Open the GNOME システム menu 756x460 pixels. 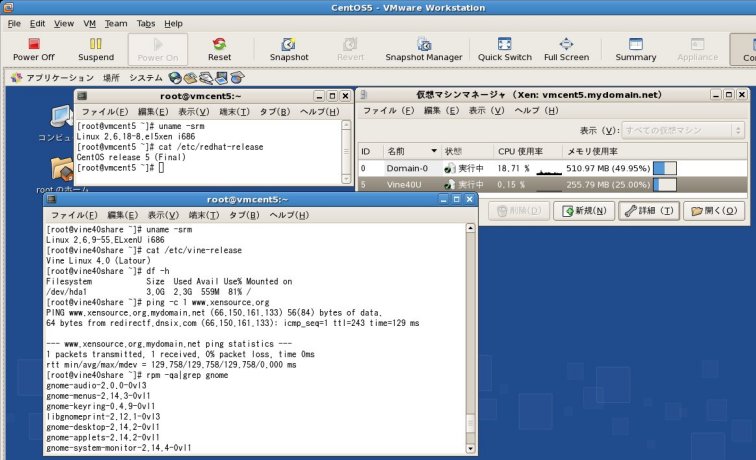point(146,78)
